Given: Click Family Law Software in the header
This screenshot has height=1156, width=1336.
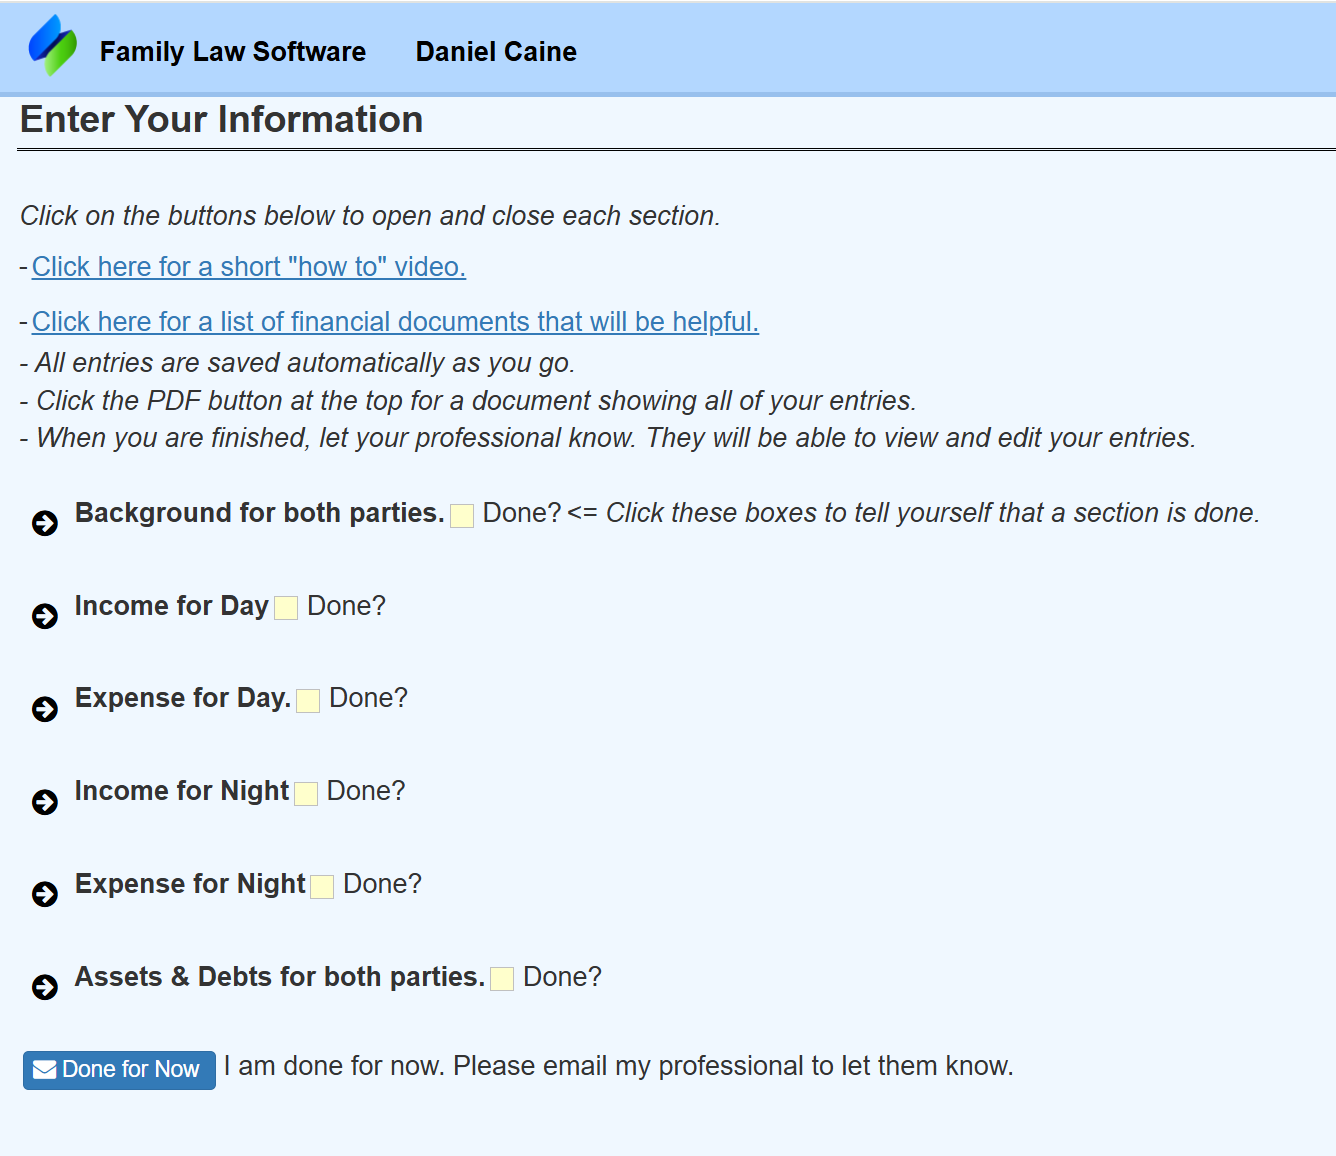Looking at the screenshot, I should pyautogui.click(x=232, y=52).
